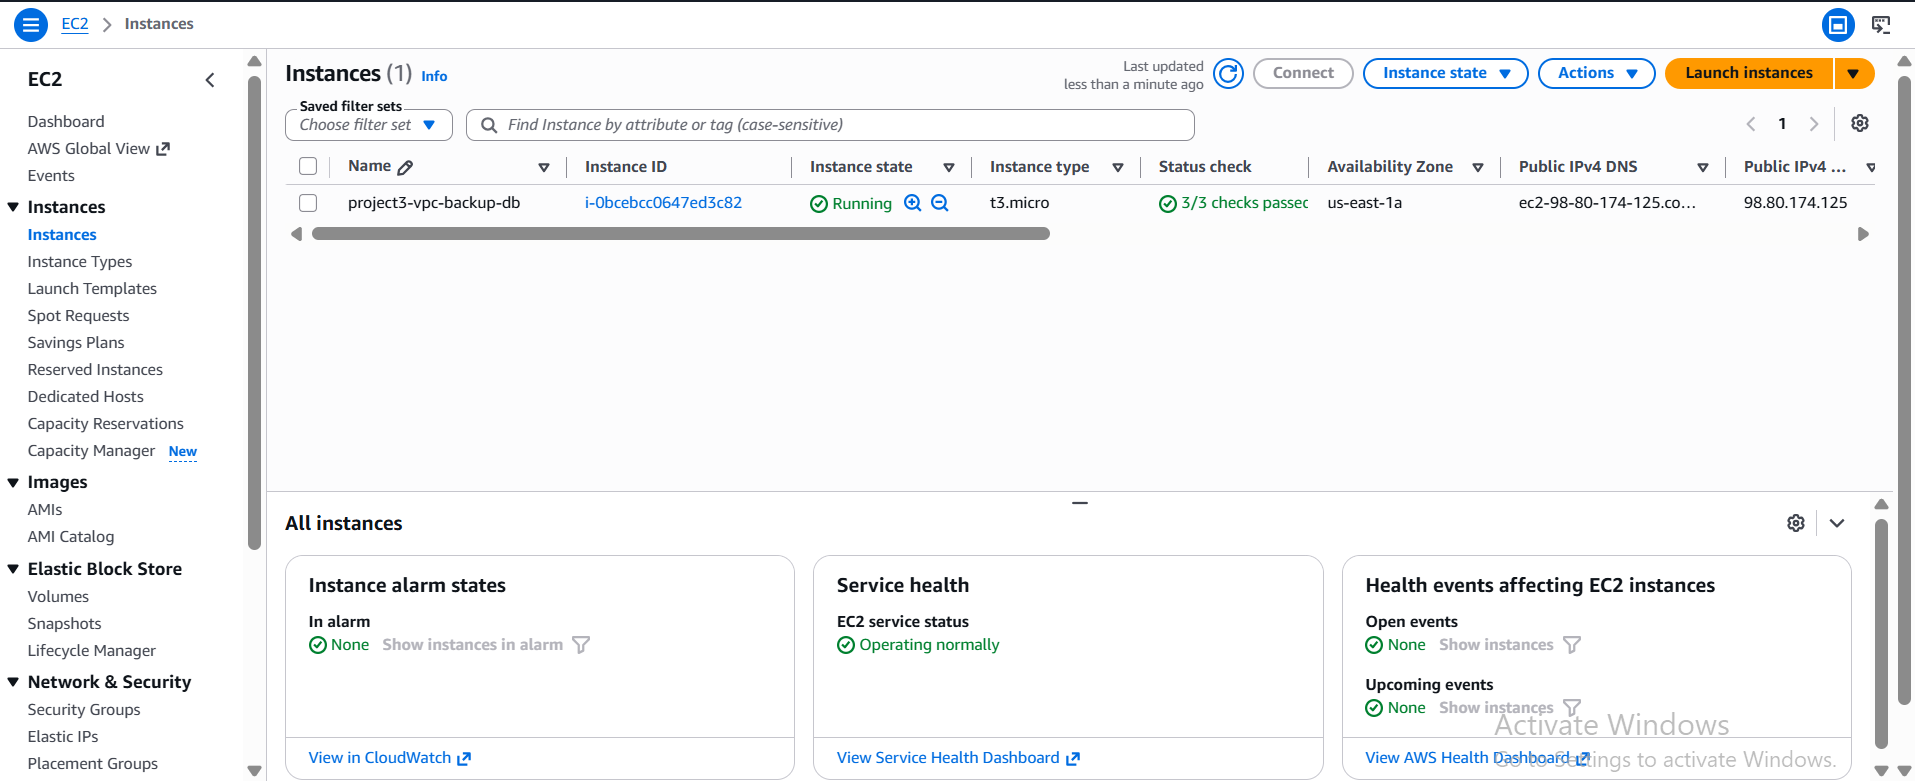Open Spot Requests in the sidebar
1915x781 pixels.
point(78,316)
